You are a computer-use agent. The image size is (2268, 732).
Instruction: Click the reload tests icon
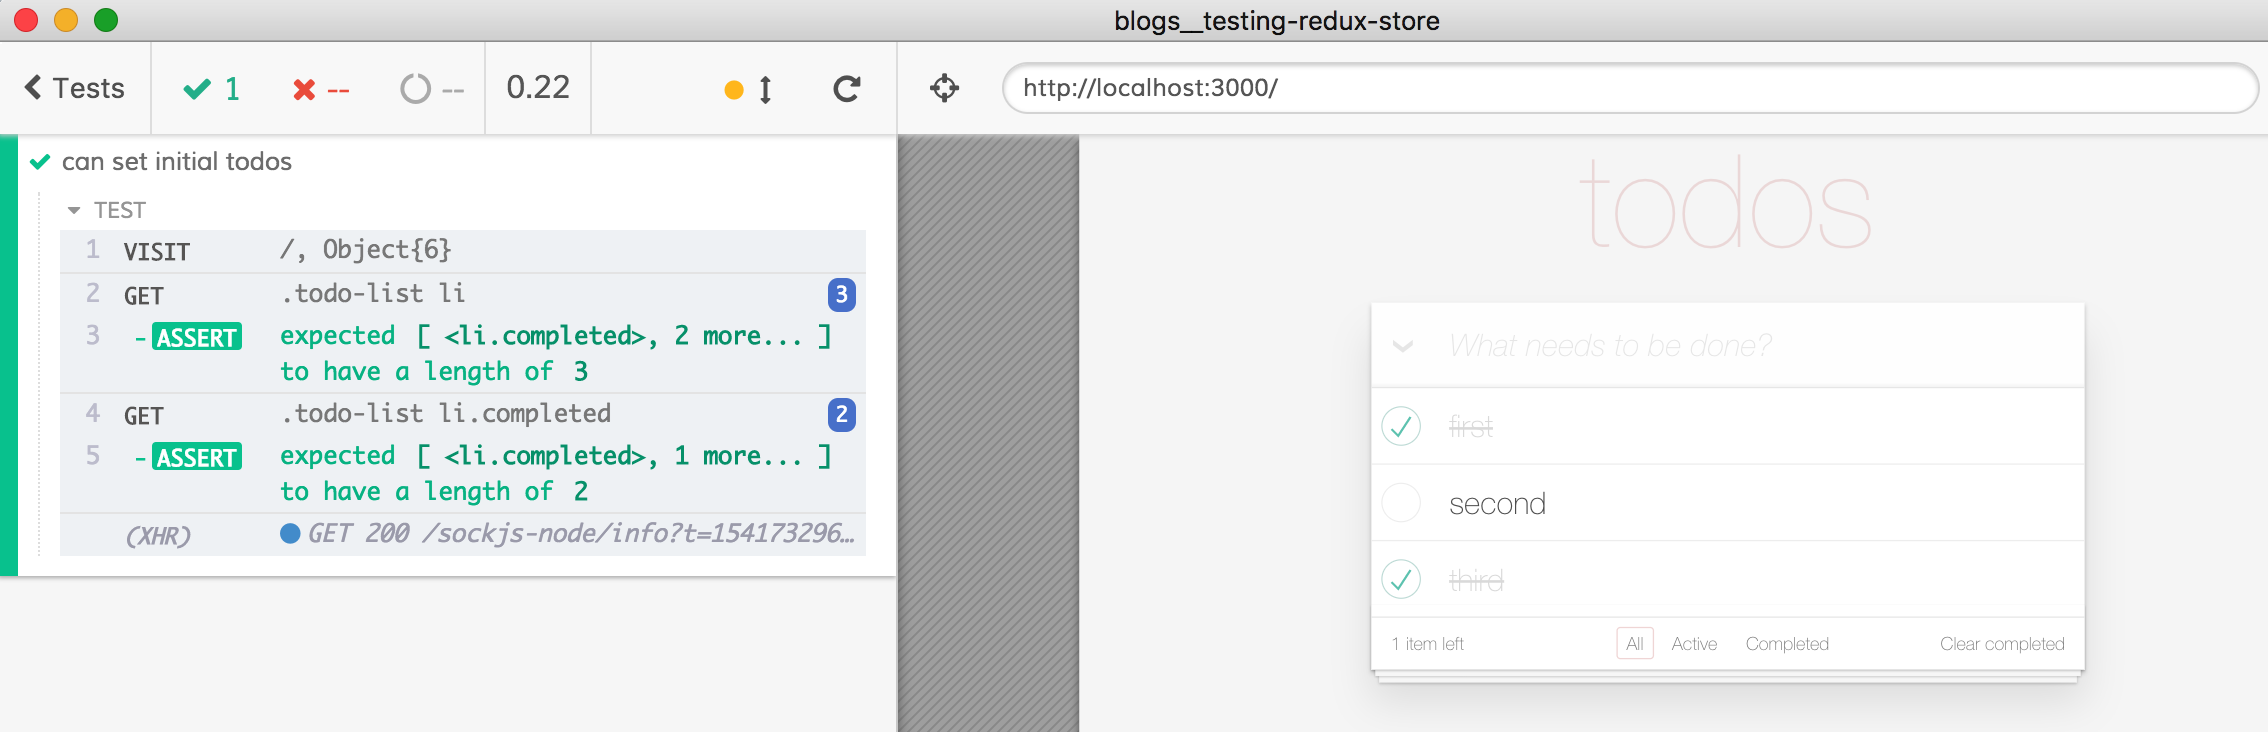point(846,89)
